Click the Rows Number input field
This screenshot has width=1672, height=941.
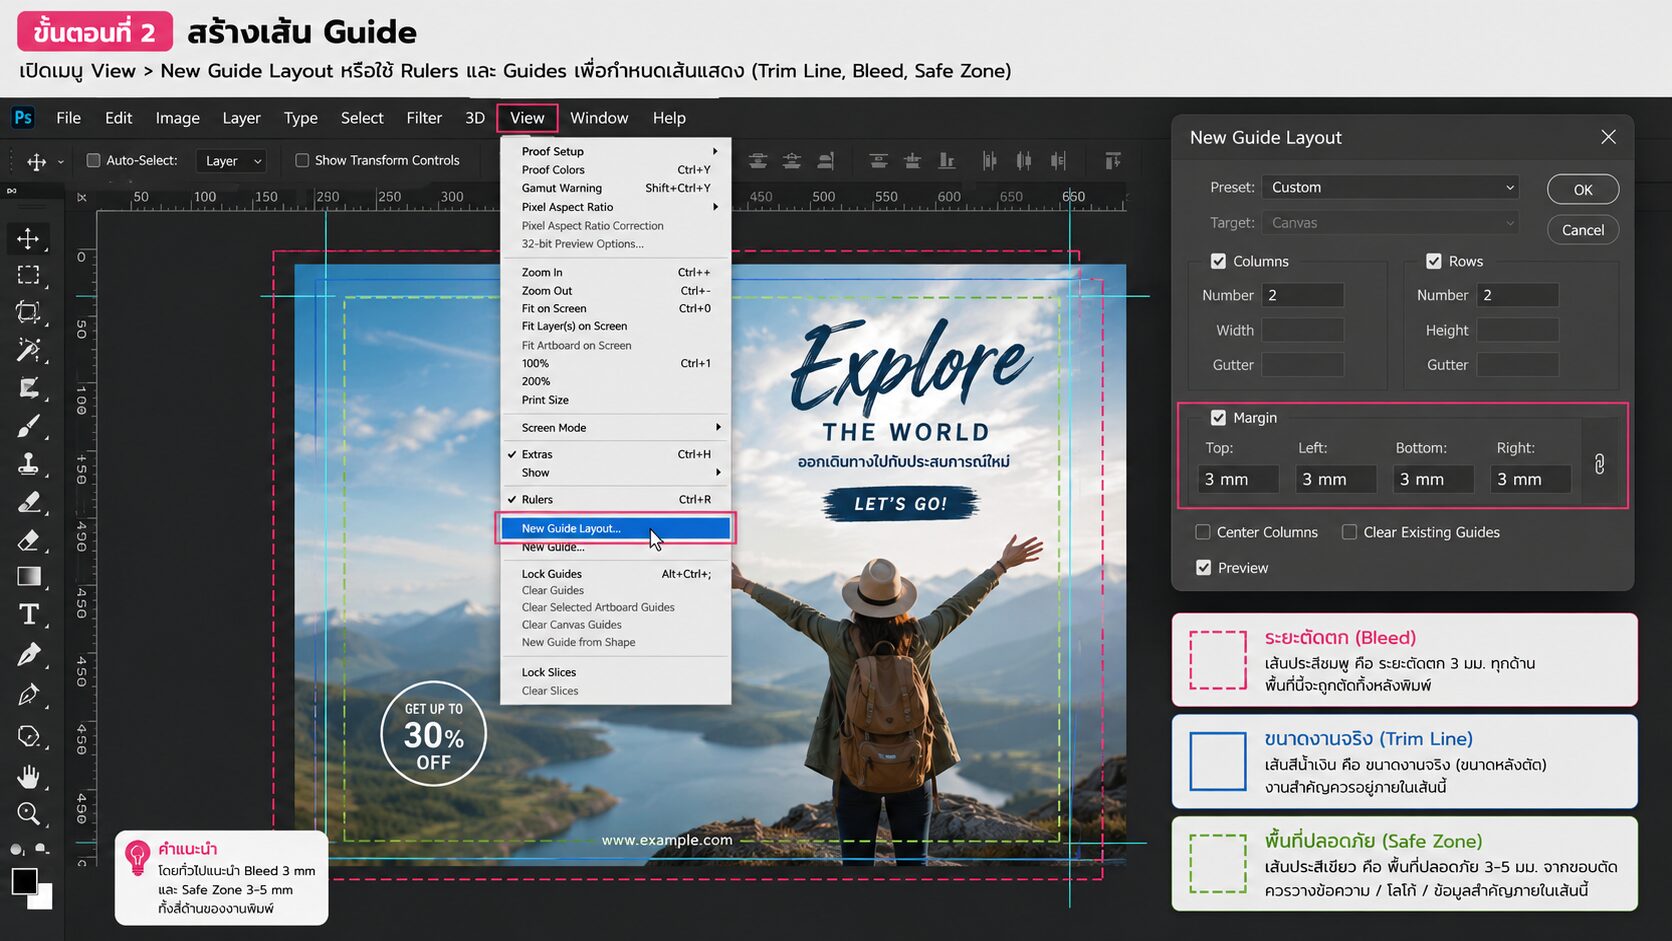click(x=1517, y=295)
